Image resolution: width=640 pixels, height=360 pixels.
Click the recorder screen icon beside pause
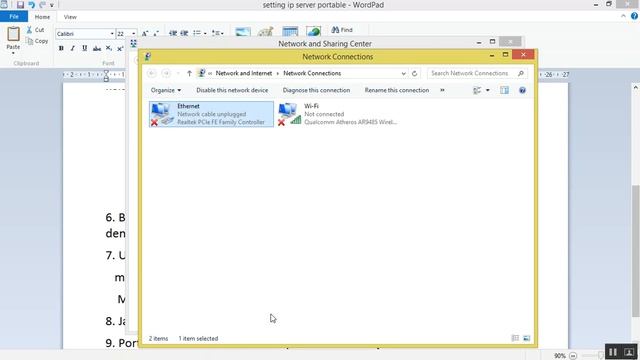point(629,352)
